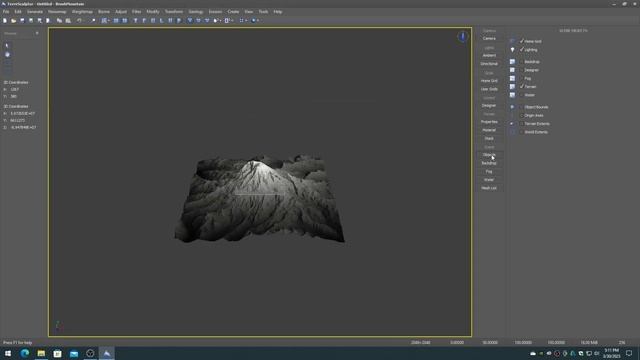
Task: Expand the left panel dropdown arrow
Action: (x=37, y=33)
